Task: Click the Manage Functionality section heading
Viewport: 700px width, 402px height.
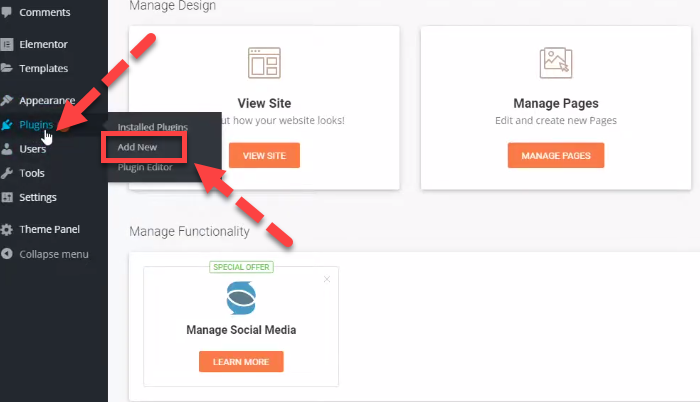Action: pyautogui.click(x=189, y=231)
